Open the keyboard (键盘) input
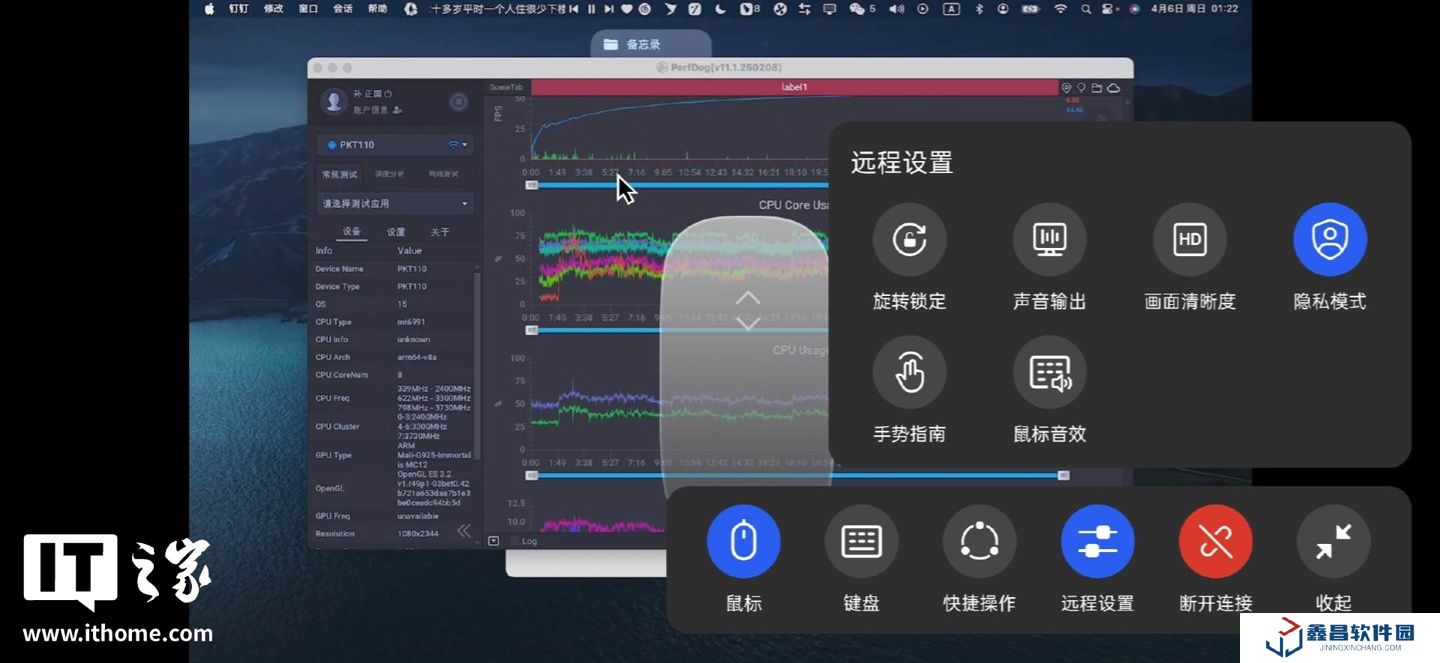The image size is (1440, 663). click(861, 542)
